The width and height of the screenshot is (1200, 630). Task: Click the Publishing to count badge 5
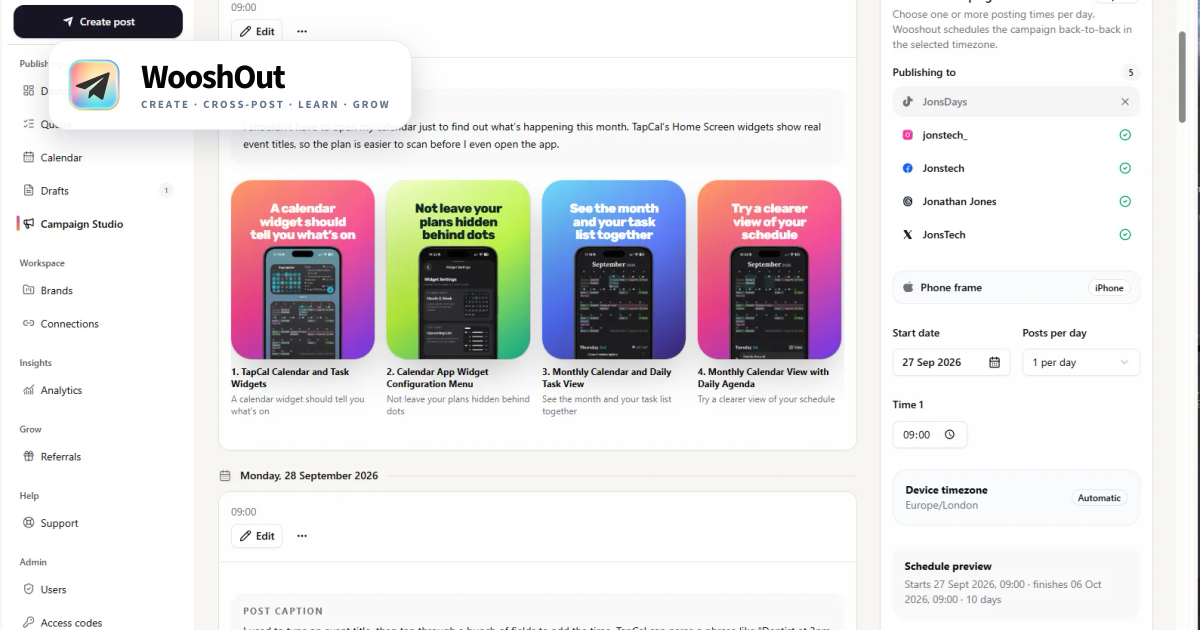coord(1131,72)
